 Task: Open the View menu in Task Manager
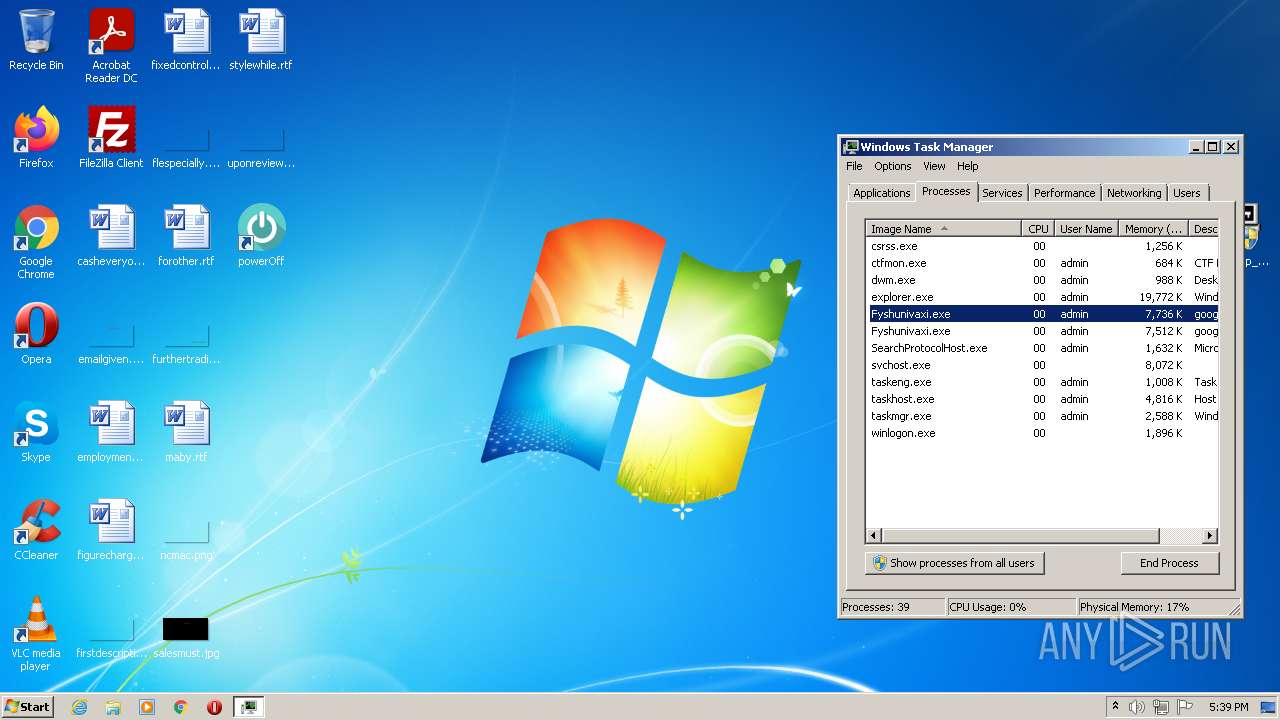934,166
